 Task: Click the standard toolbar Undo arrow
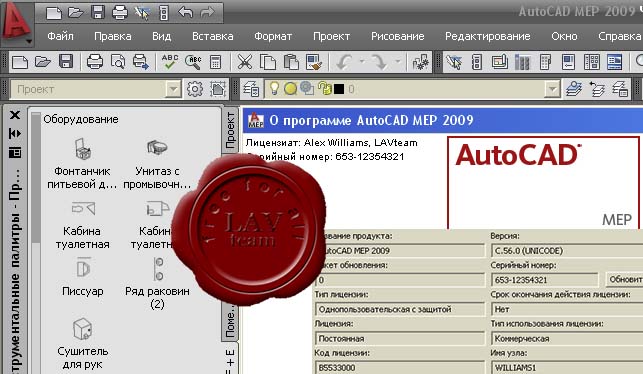tap(344, 62)
